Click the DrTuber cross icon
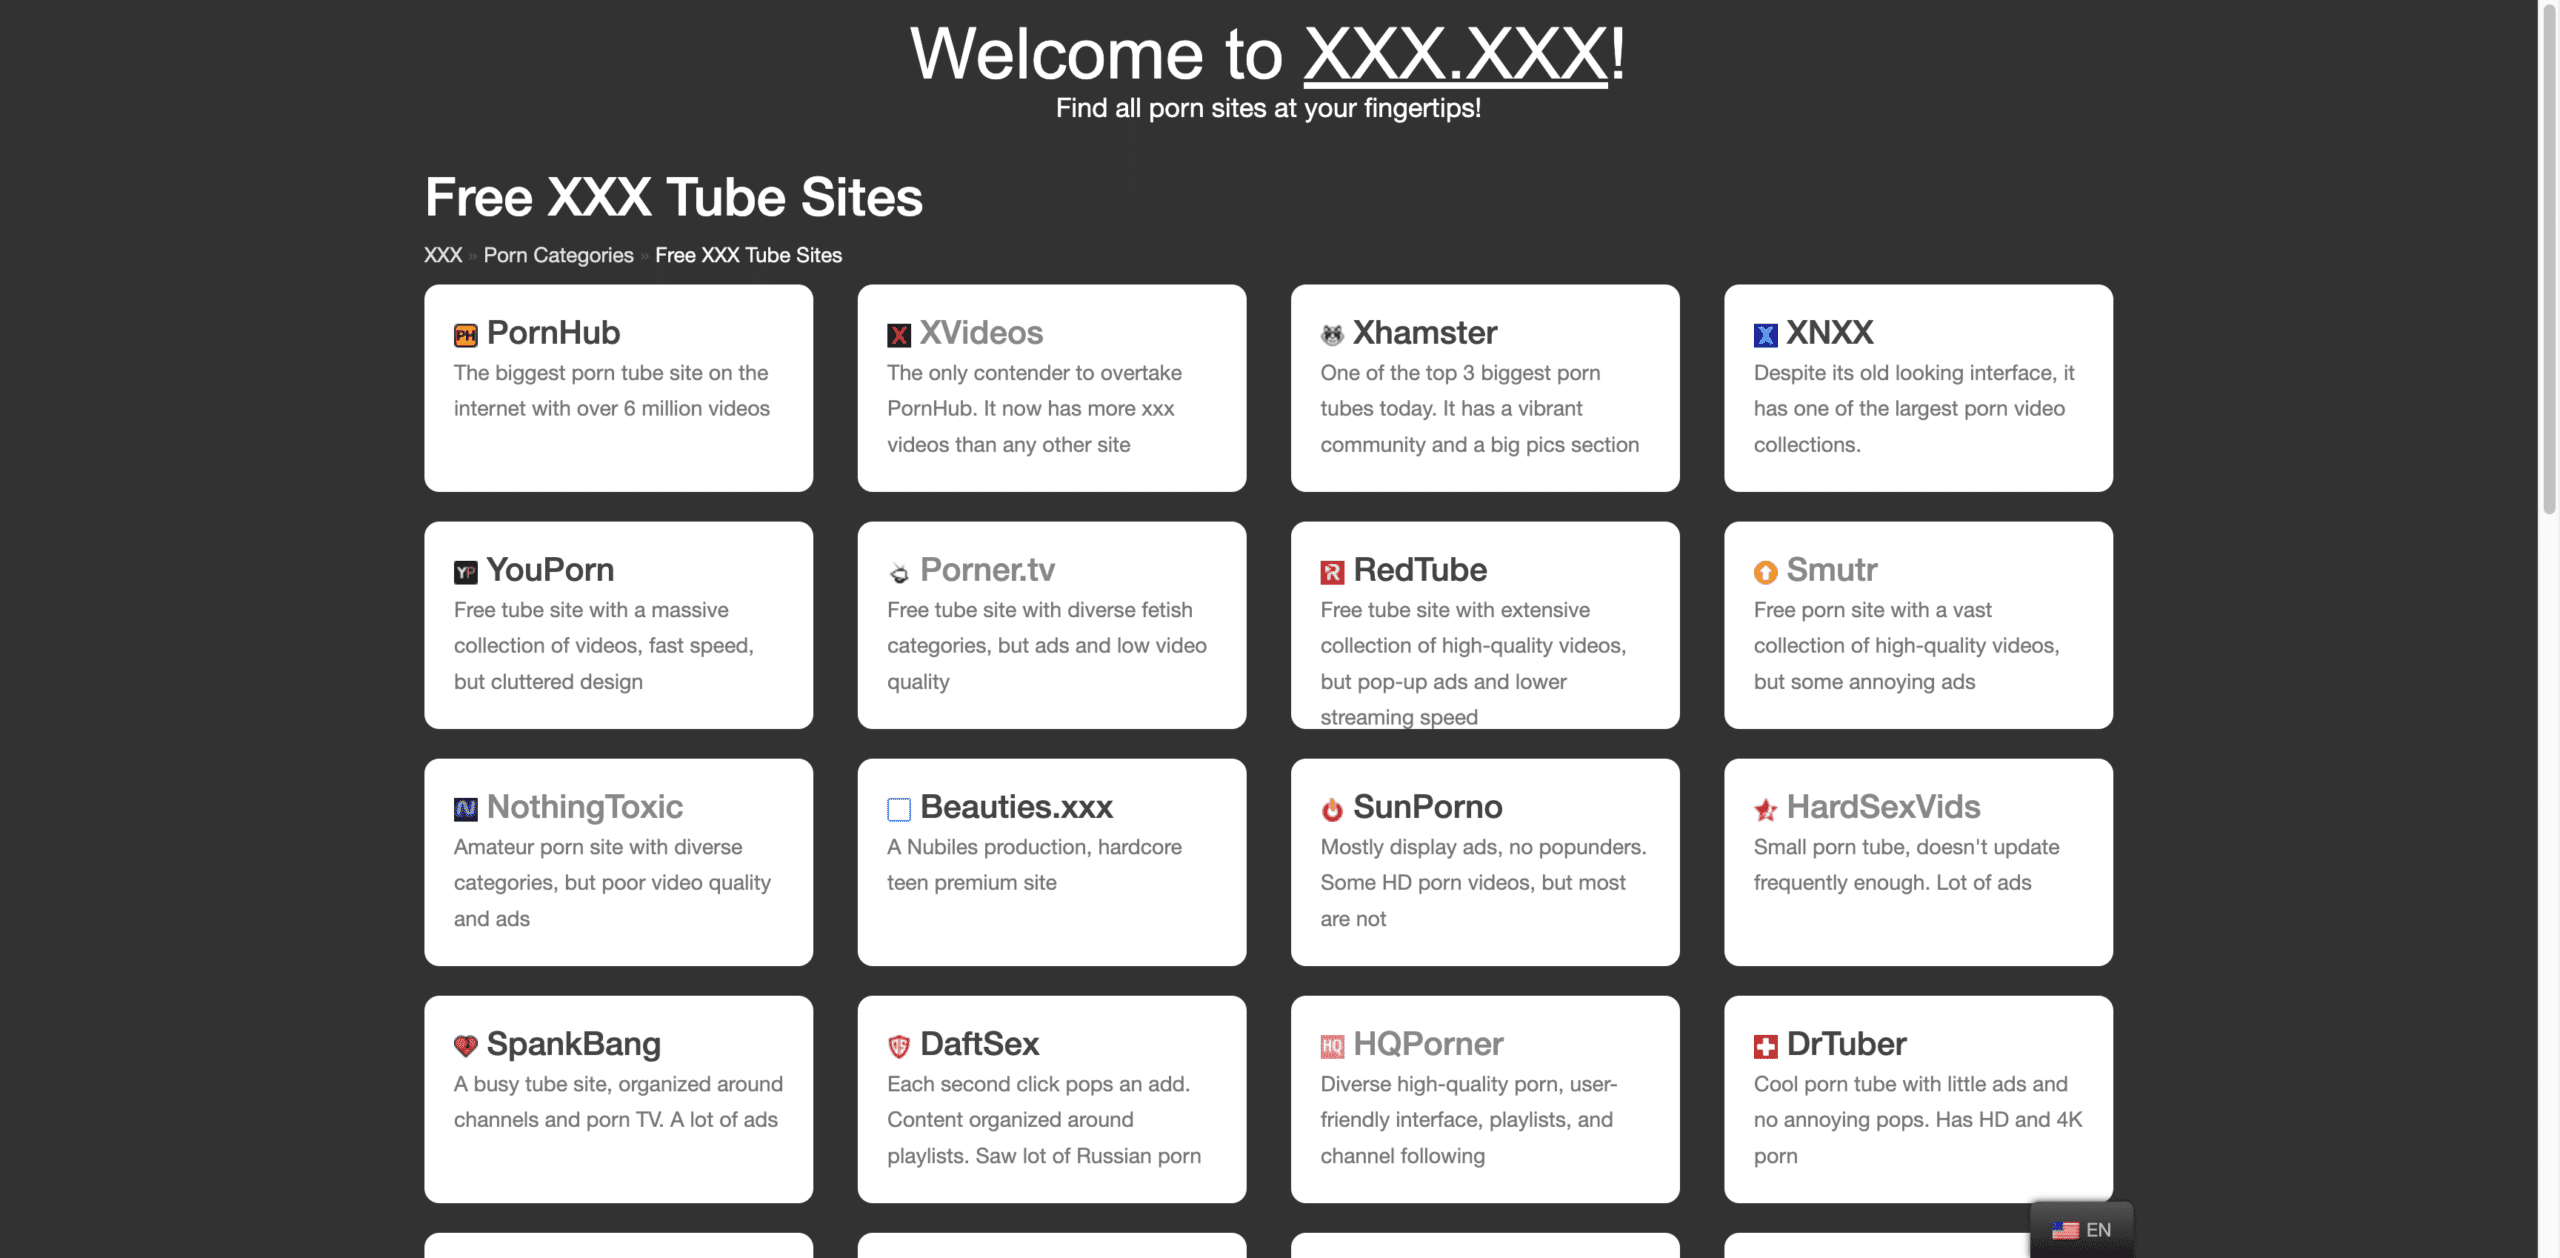The width and height of the screenshot is (2560, 1258). coord(1764,1045)
